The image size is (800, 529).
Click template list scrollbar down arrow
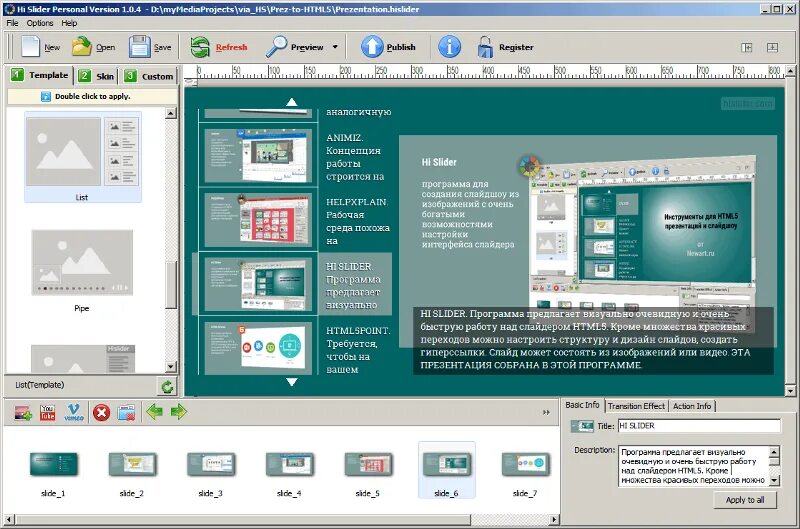(x=171, y=367)
